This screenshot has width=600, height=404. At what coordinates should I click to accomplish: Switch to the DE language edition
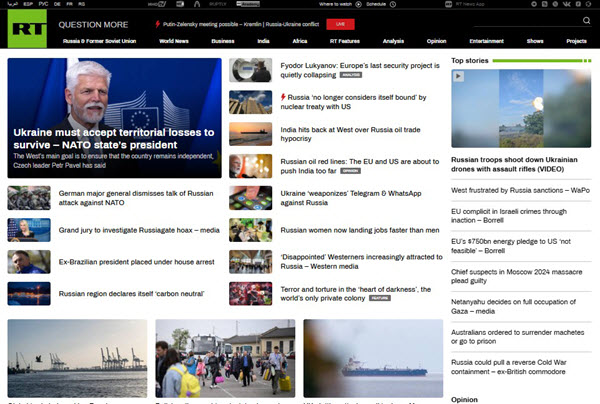(57, 4)
